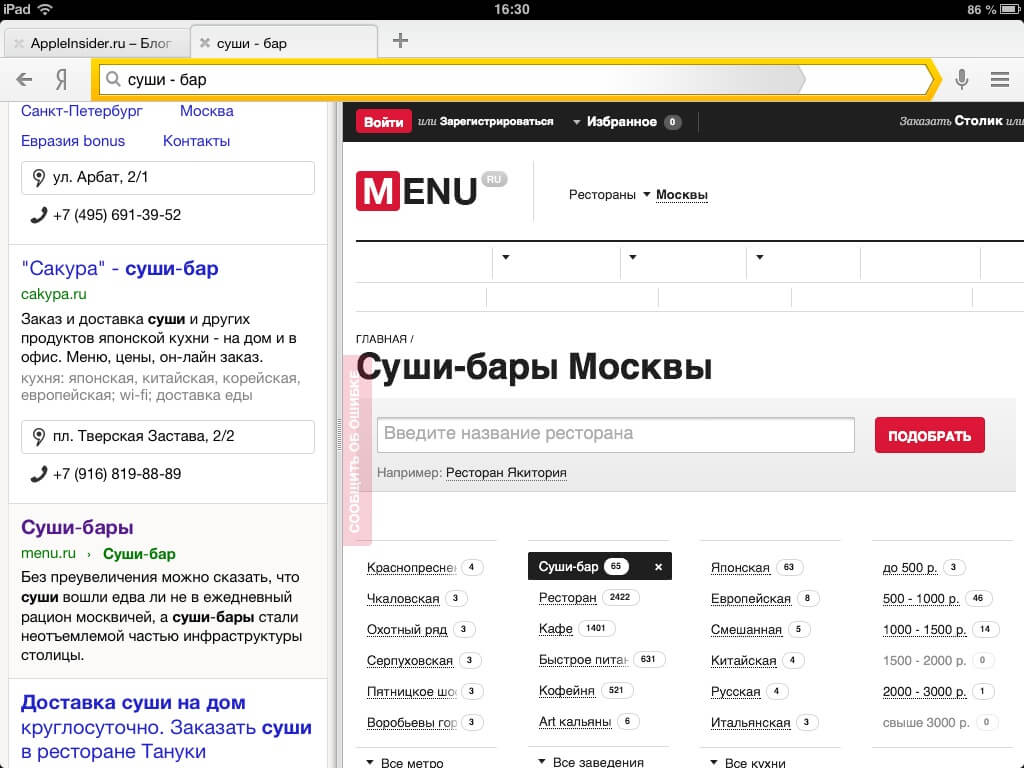
Task: Select price range 500 - 1000 р.
Action: 921,598
